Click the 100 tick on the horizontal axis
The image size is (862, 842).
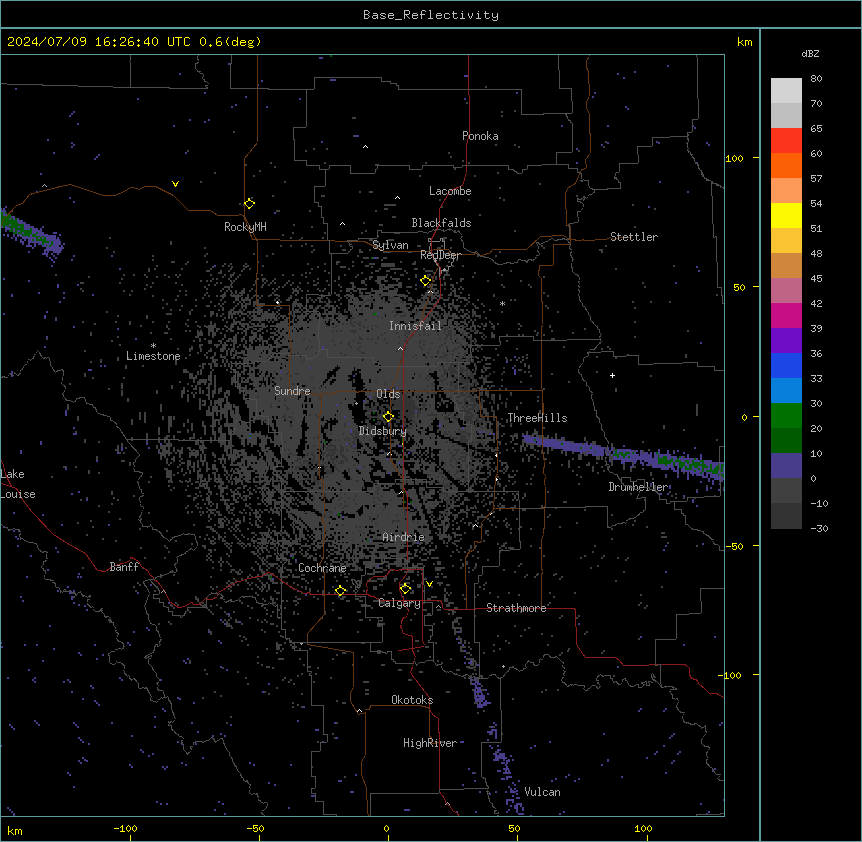643,828
